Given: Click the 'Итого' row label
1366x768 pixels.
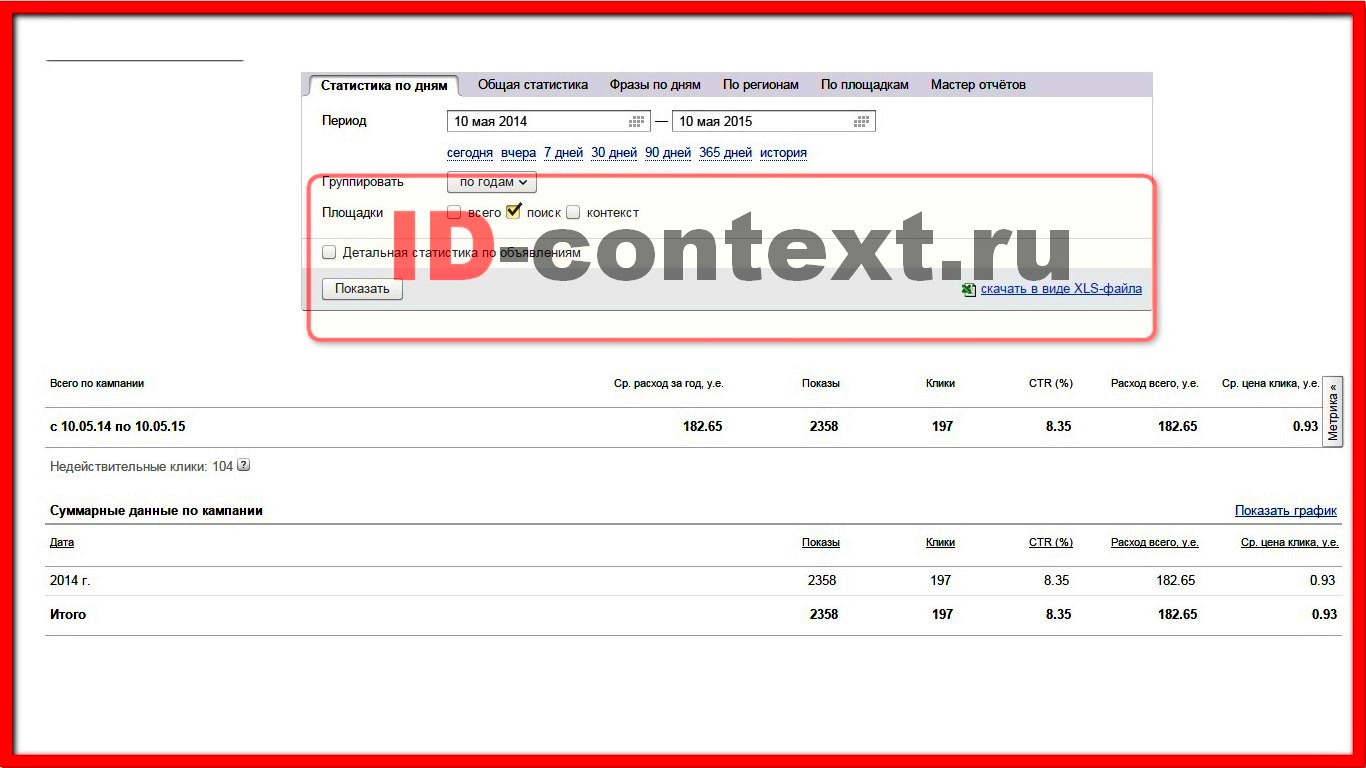Looking at the screenshot, I should pos(68,614).
